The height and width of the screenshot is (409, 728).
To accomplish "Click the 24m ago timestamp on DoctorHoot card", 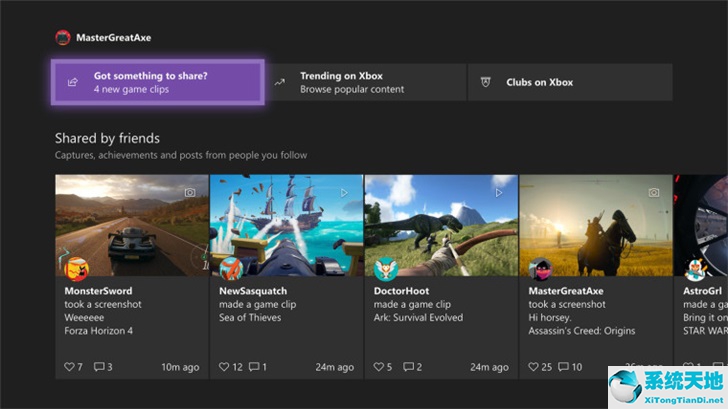I will [x=489, y=367].
